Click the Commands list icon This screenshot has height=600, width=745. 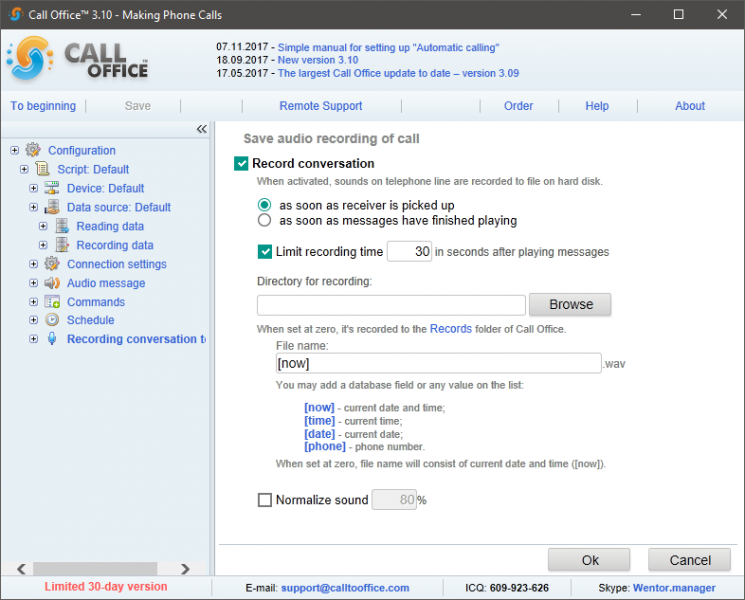coord(52,302)
